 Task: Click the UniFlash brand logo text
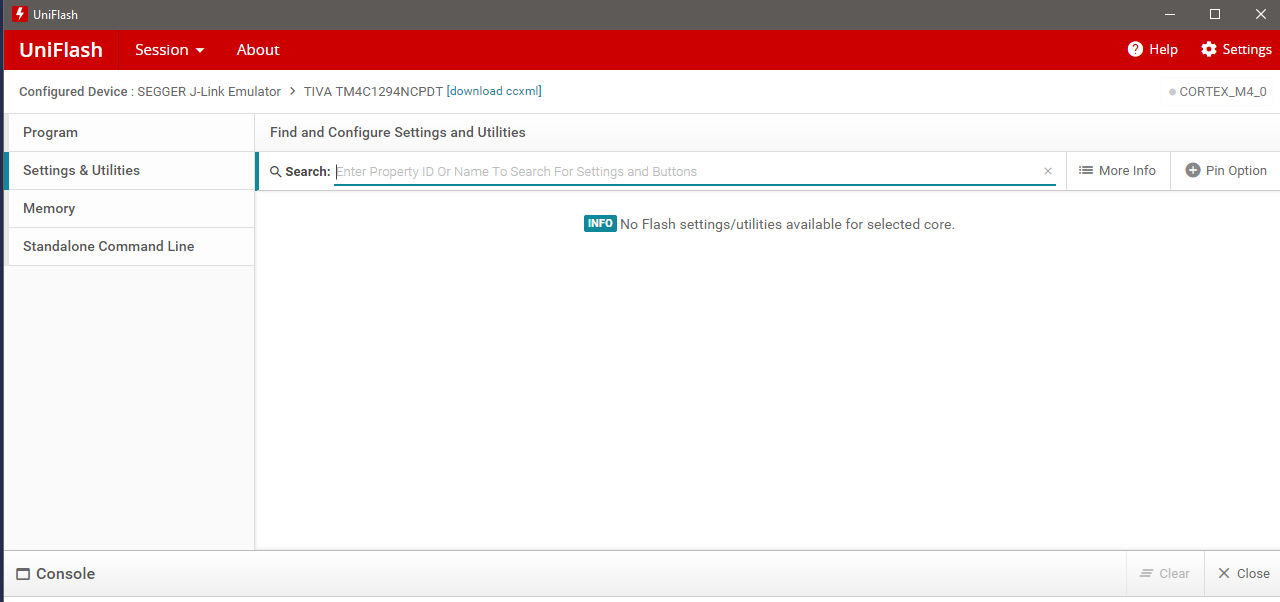(x=61, y=50)
